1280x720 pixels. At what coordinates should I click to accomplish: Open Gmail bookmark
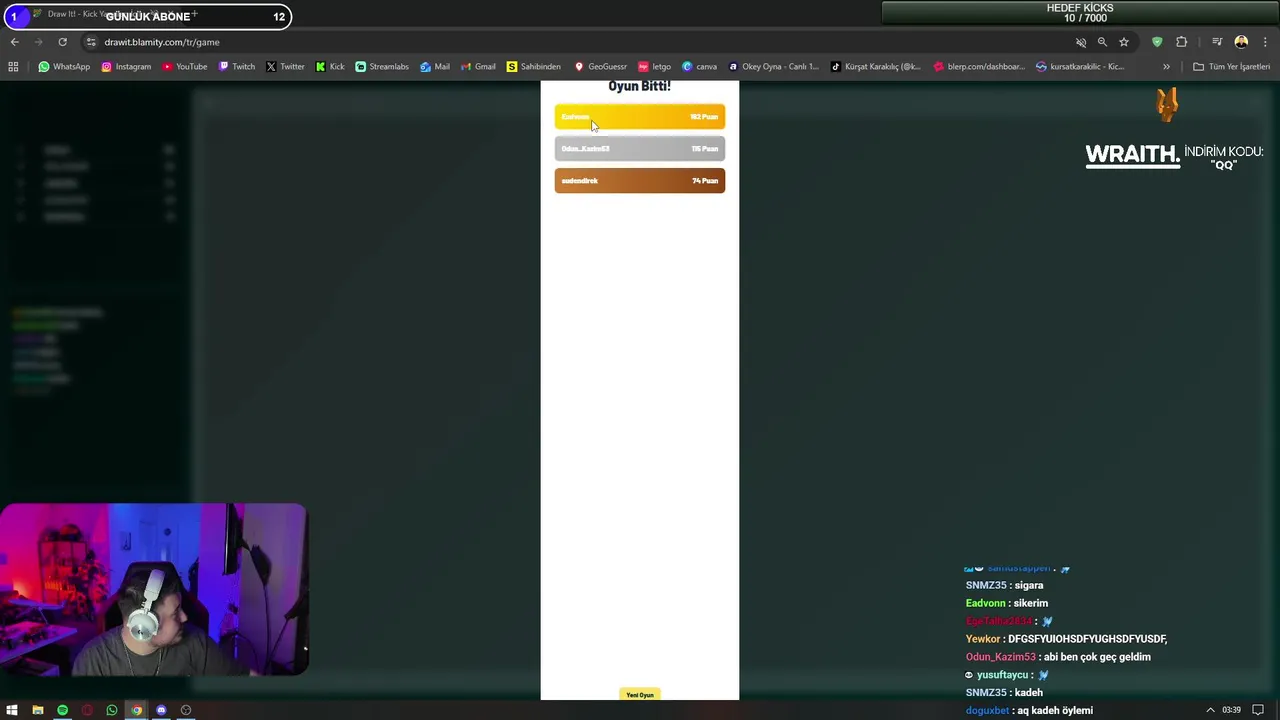(478, 67)
